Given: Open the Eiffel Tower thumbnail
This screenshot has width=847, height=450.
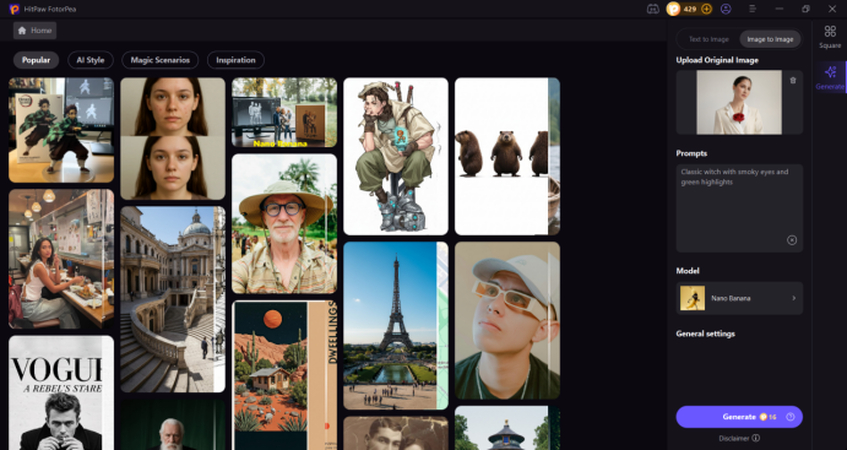Looking at the screenshot, I should pos(396,326).
